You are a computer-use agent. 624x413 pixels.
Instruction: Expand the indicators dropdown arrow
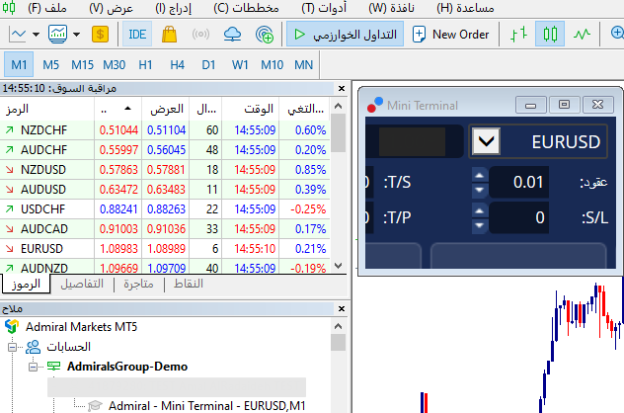click(x=76, y=35)
